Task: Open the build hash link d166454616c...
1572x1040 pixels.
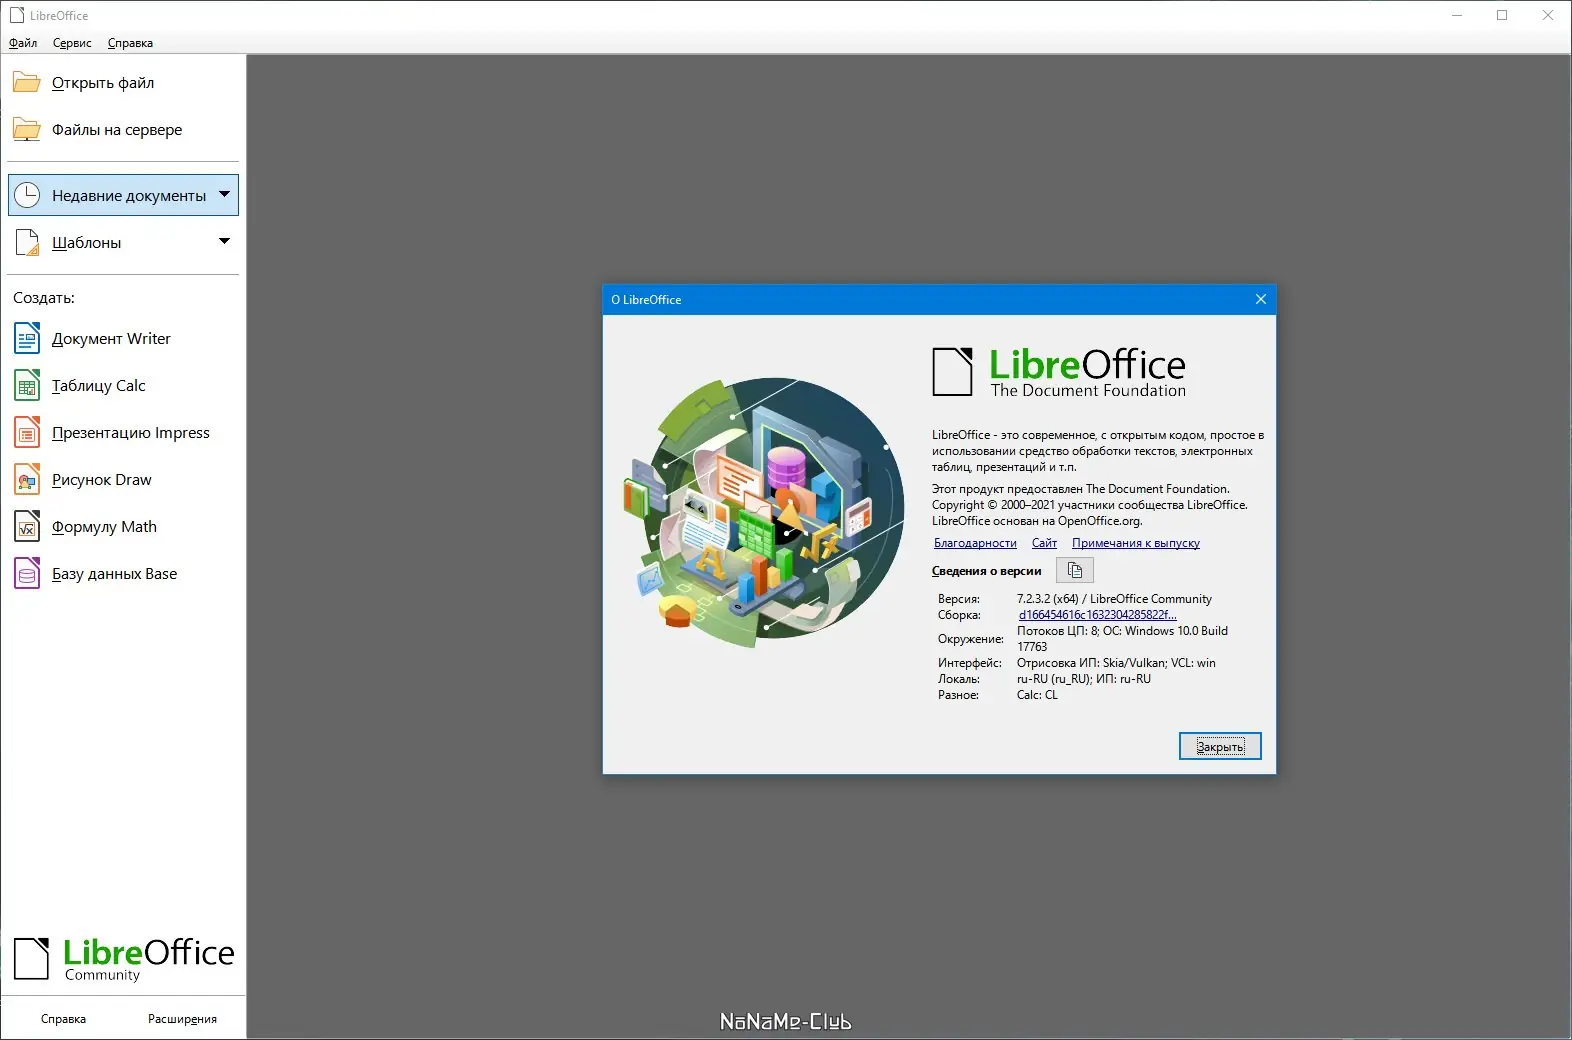Action: 1098,615
